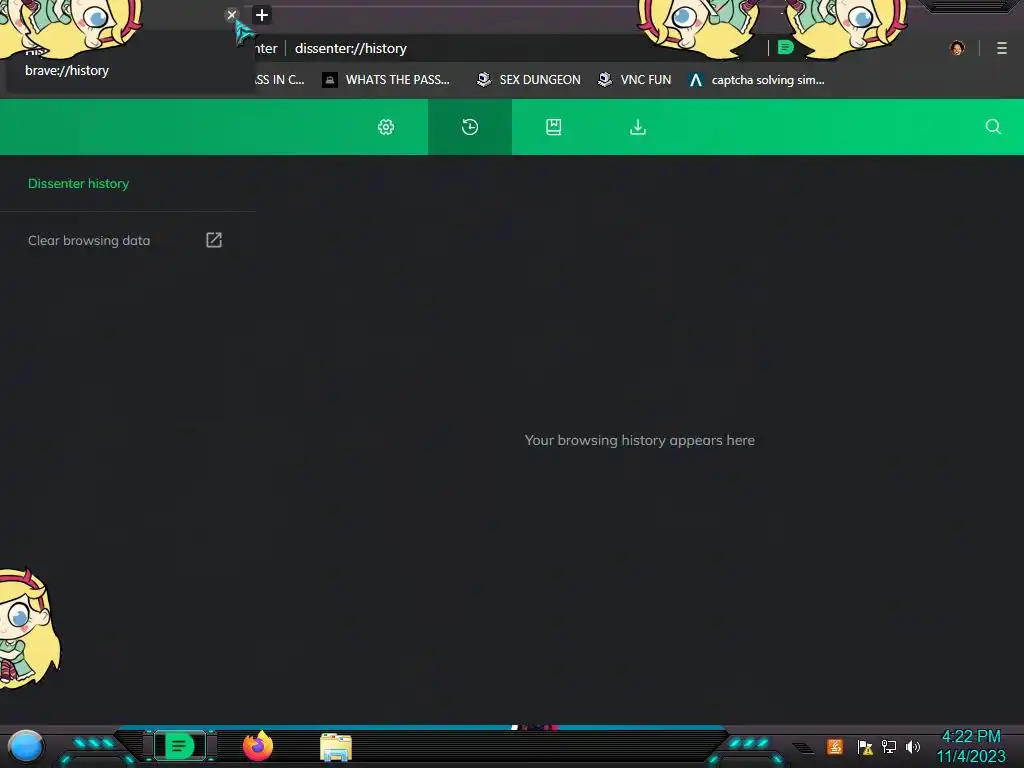Close the current browser tab
The height and width of the screenshot is (768, 1024).
(x=231, y=14)
